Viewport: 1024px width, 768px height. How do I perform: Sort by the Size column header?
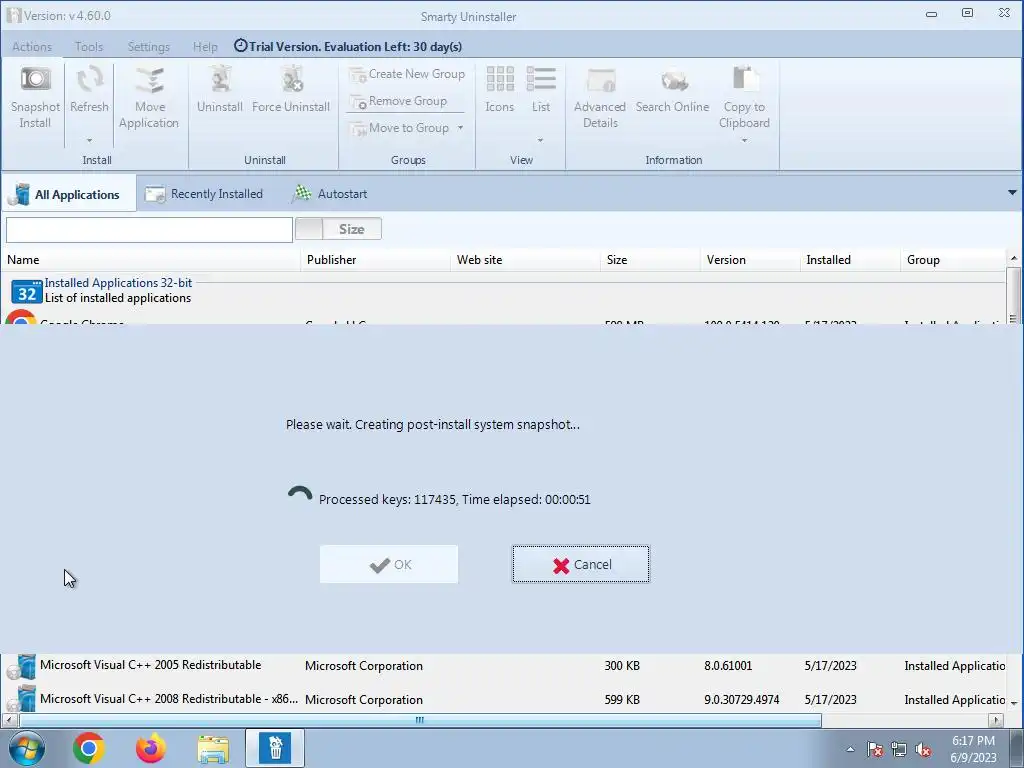(x=650, y=260)
